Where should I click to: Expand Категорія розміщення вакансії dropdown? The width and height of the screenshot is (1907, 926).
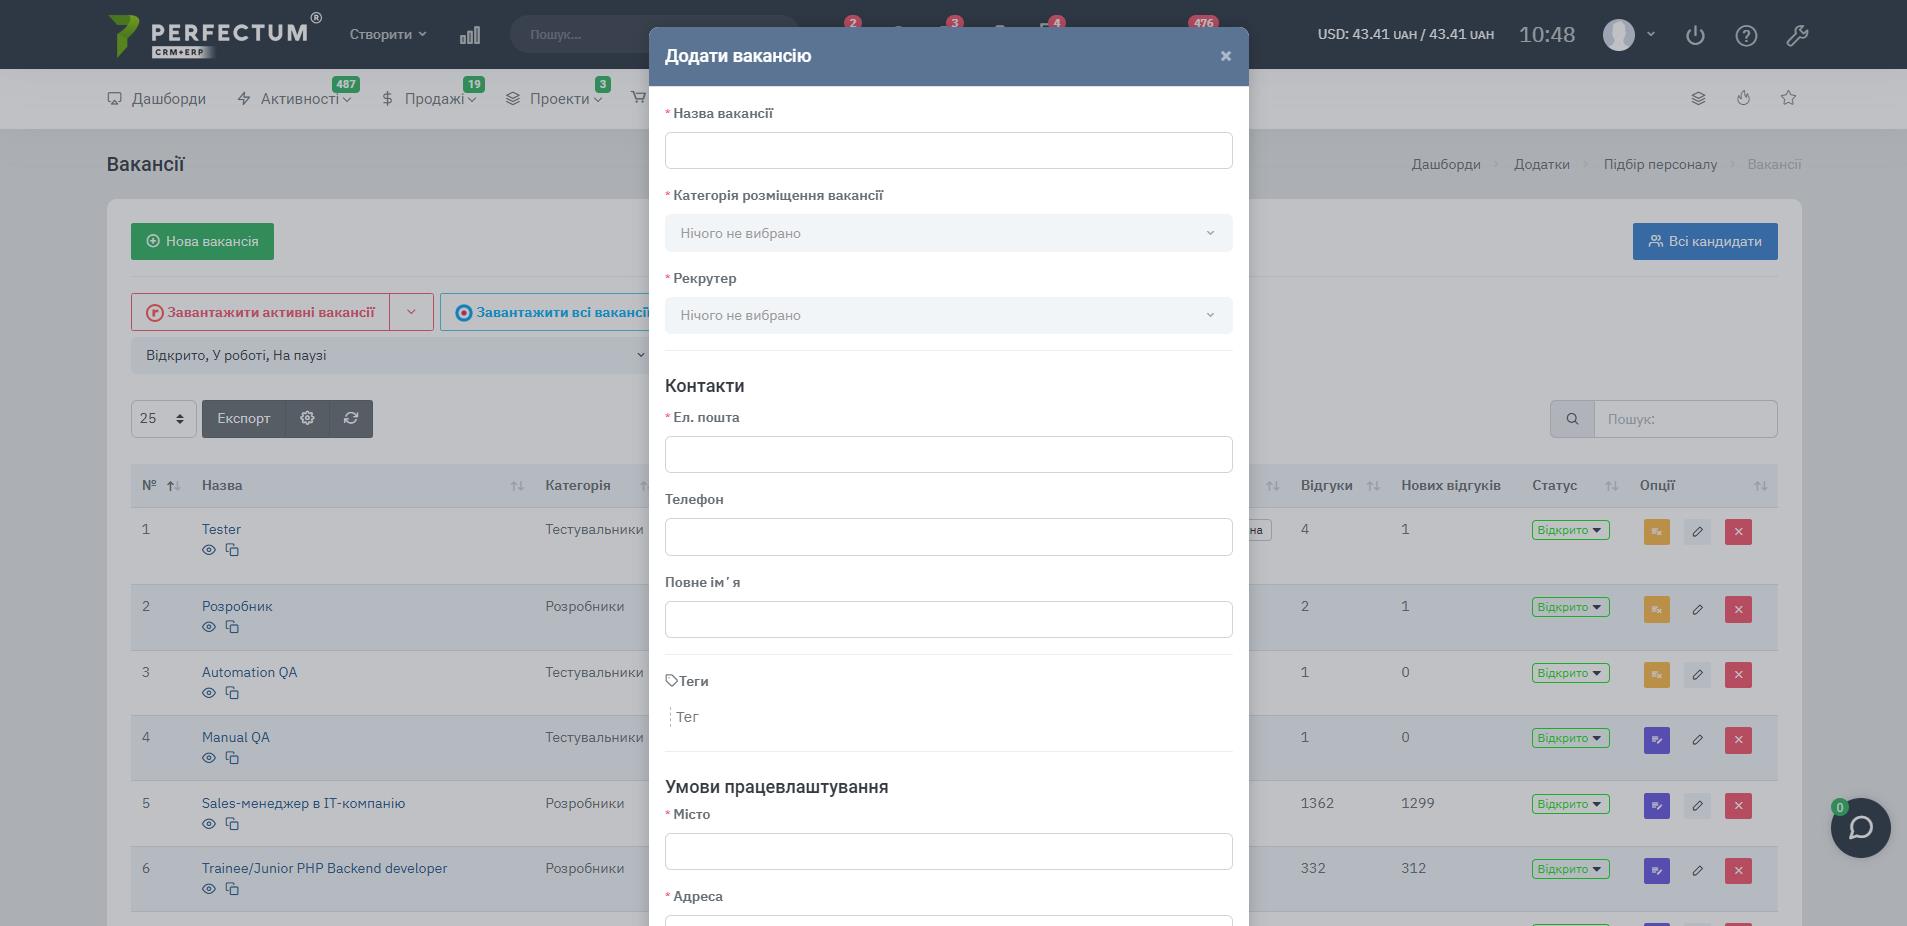(x=948, y=233)
